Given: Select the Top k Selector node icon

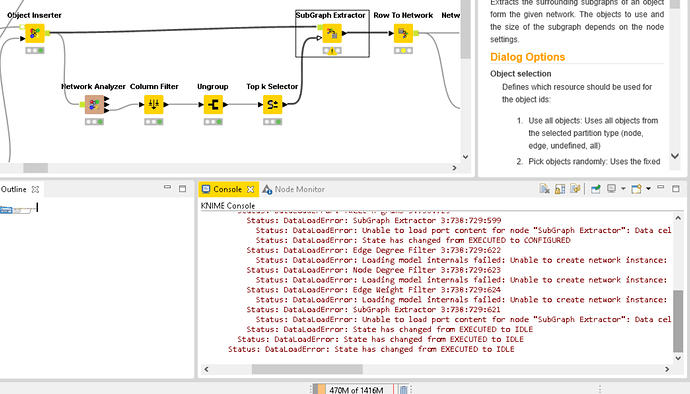Looking at the screenshot, I should tap(272, 105).
